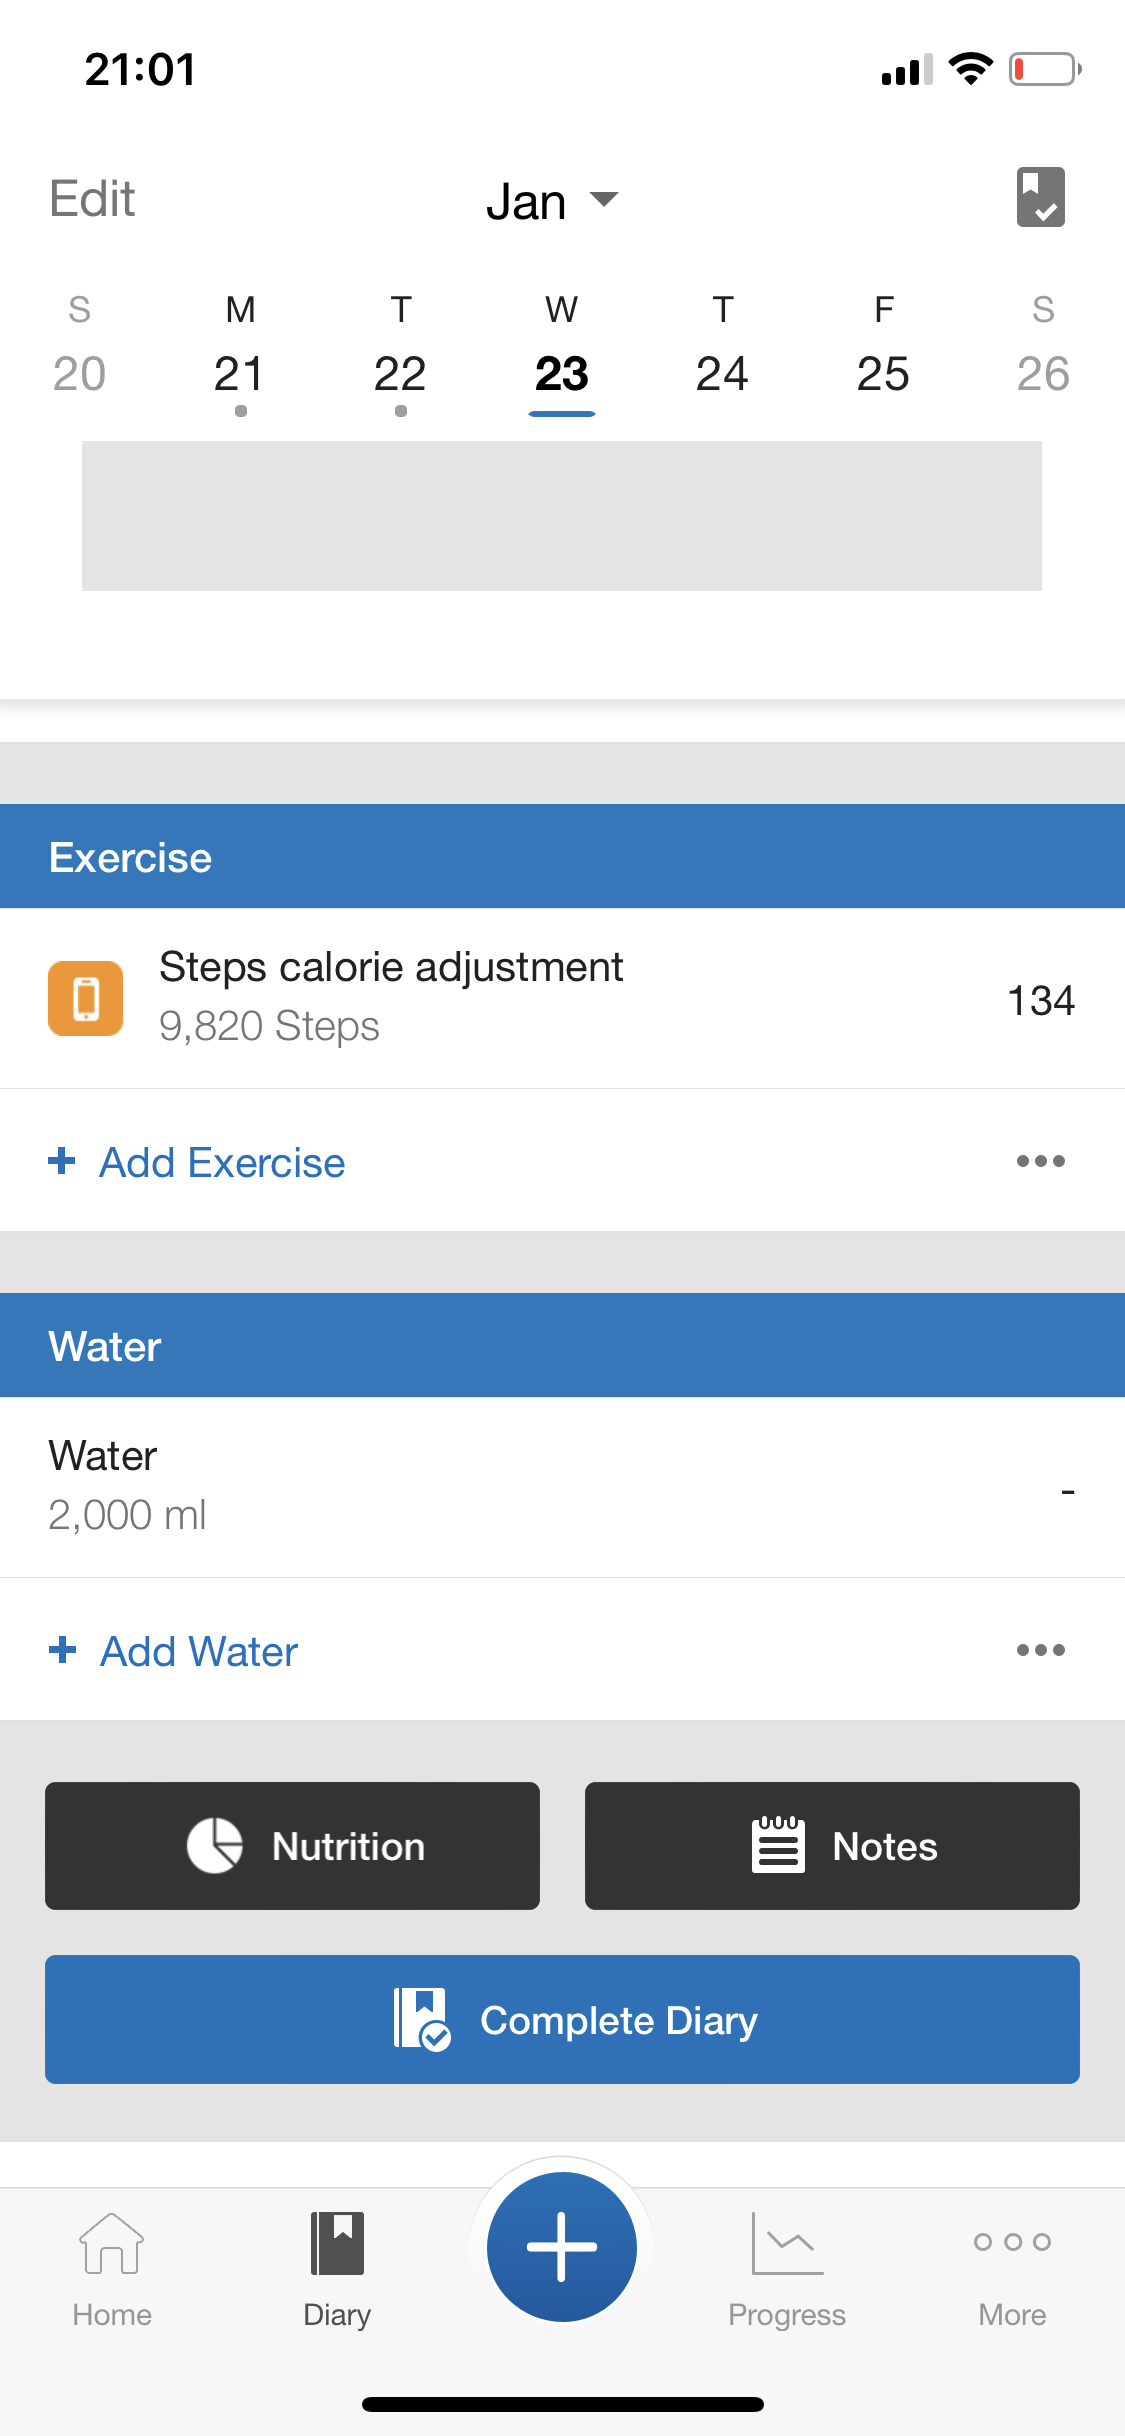Viewport: 1125px width, 2436px height.
Task: Open the More tab
Action: 1012,2264
